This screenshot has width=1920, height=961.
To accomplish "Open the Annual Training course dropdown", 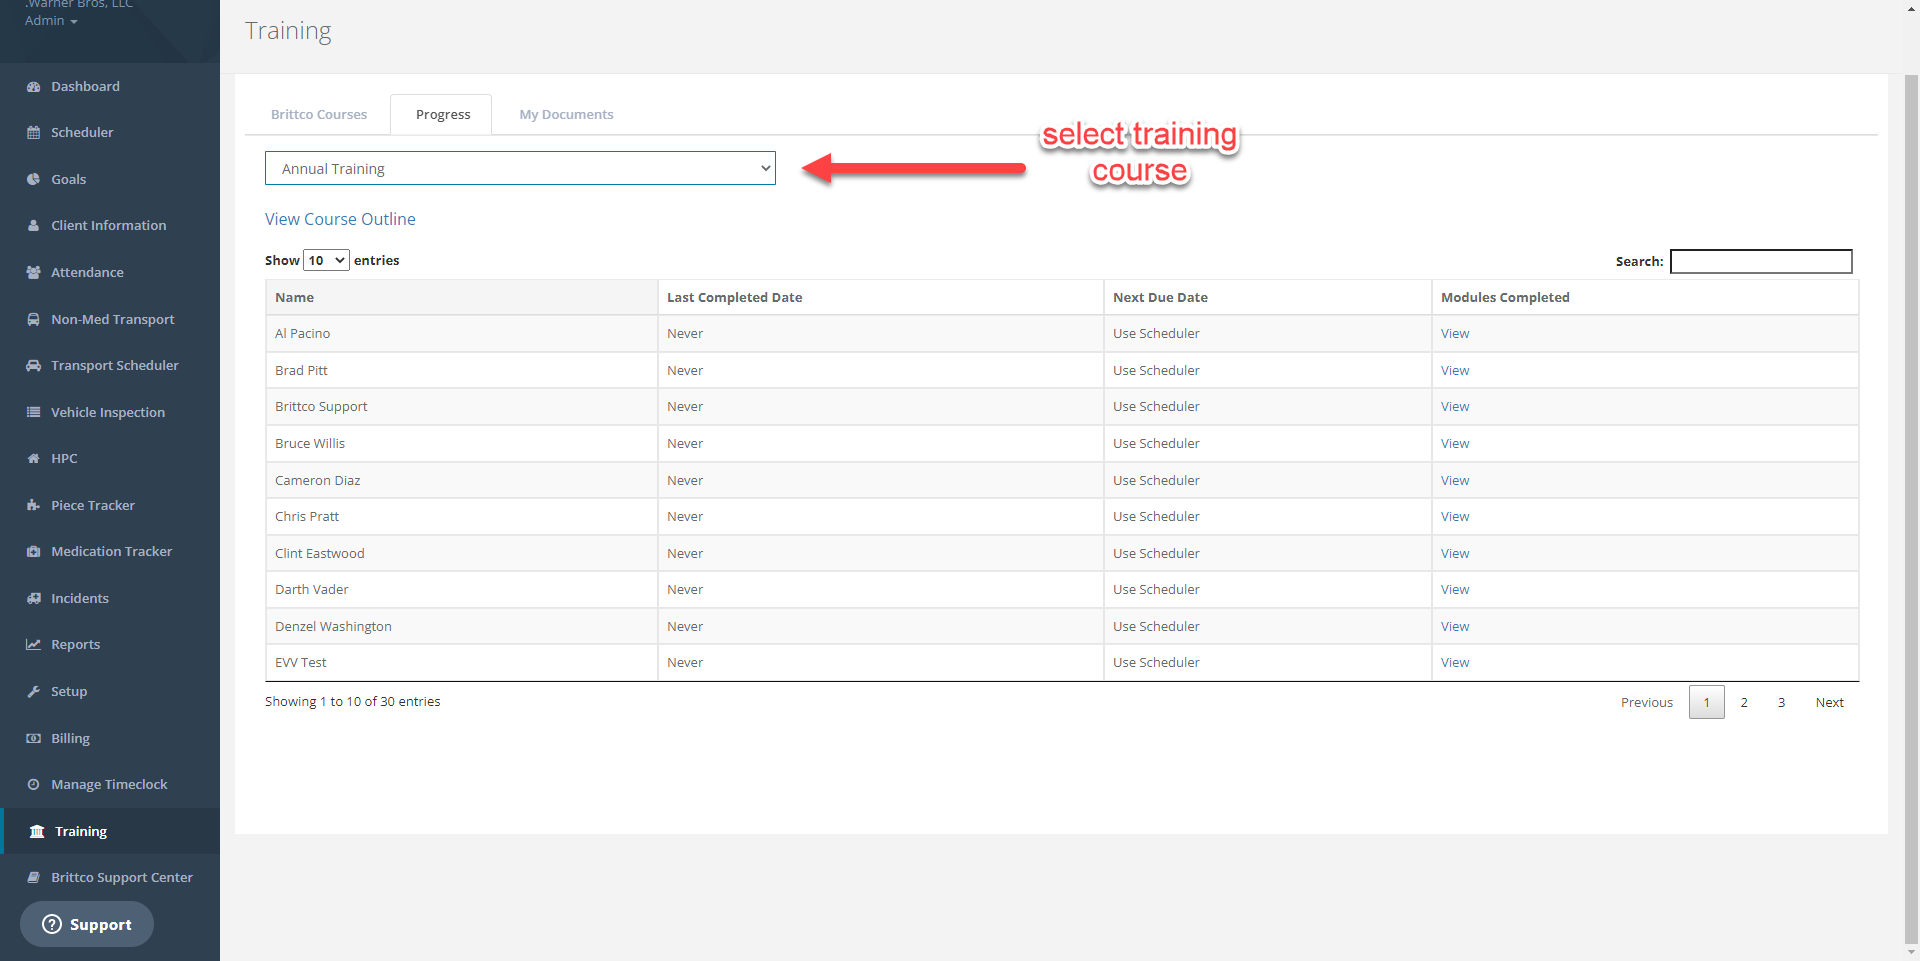I will [x=520, y=169].
